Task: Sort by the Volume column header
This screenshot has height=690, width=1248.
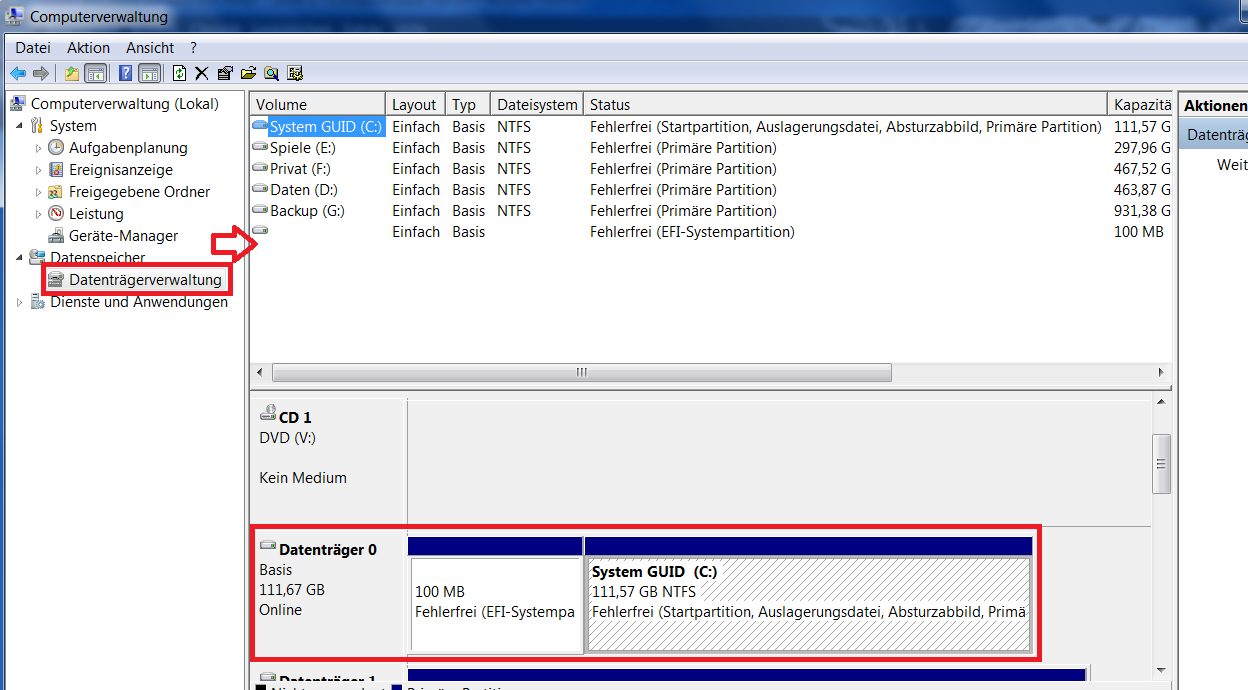Action: (318, 104)
